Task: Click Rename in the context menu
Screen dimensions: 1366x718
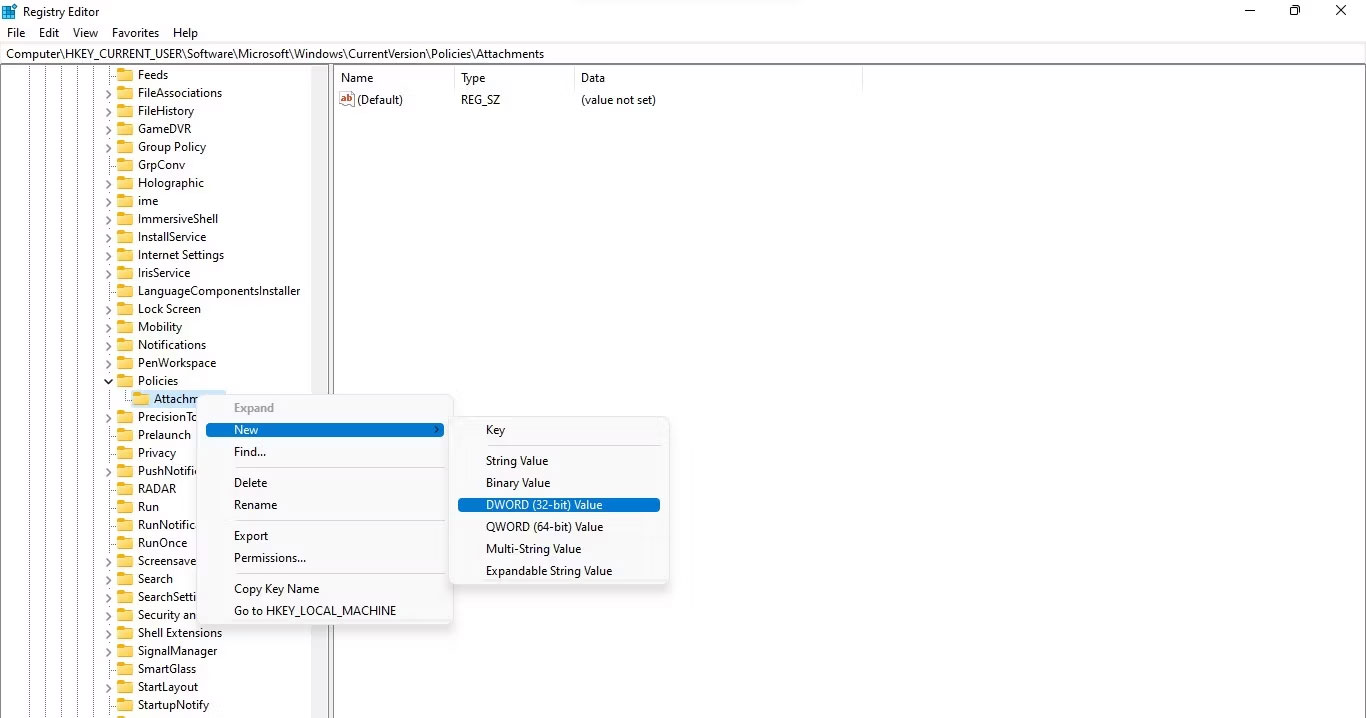Action: (x=255, y=505)
